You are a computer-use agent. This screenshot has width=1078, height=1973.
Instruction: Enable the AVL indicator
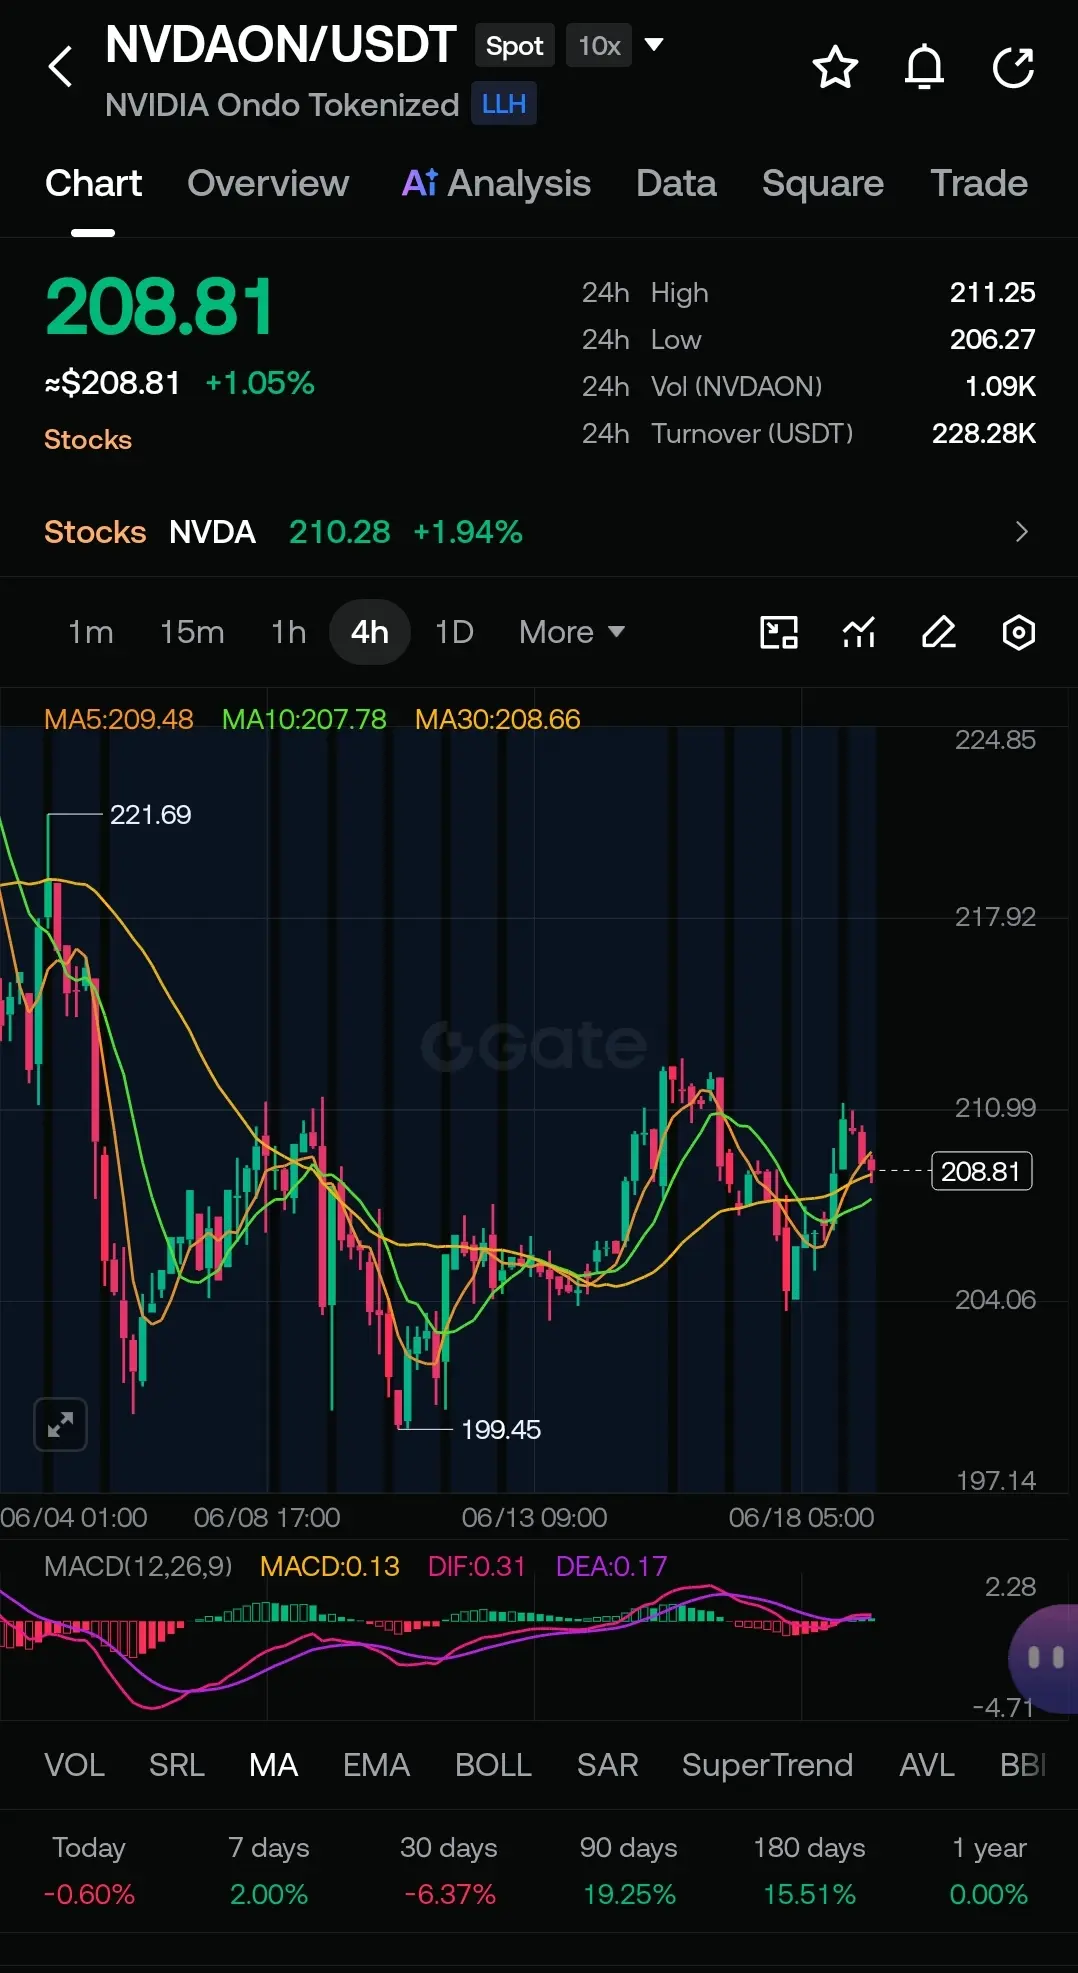coord(927,1765)
